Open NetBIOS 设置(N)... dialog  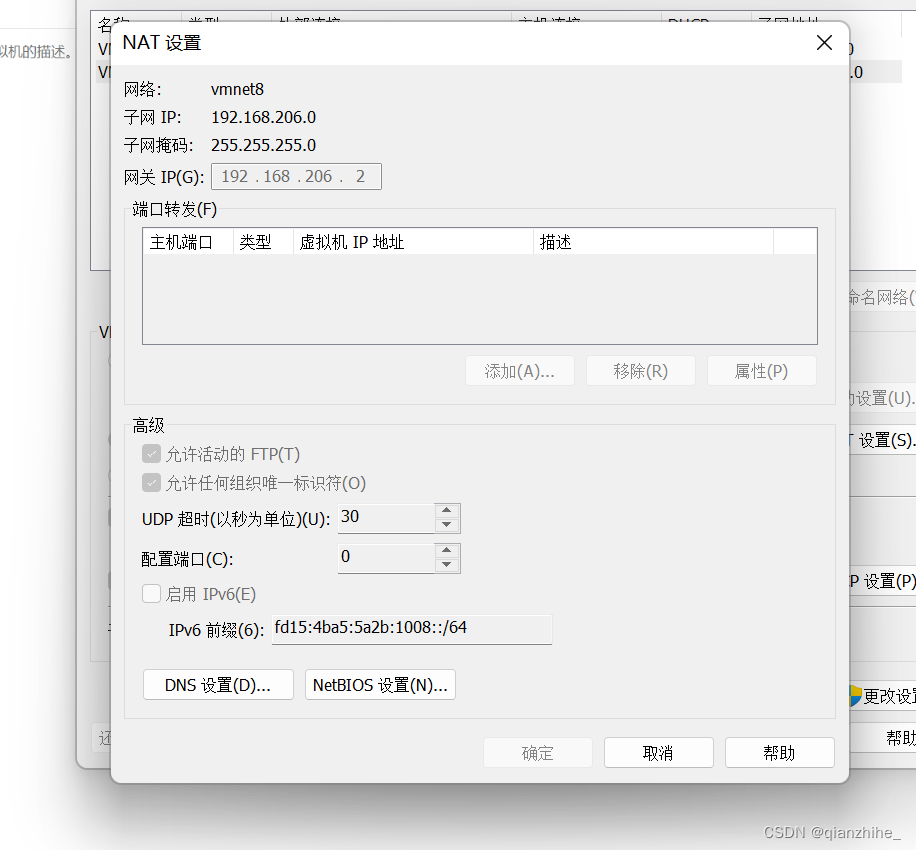[380, 685]
